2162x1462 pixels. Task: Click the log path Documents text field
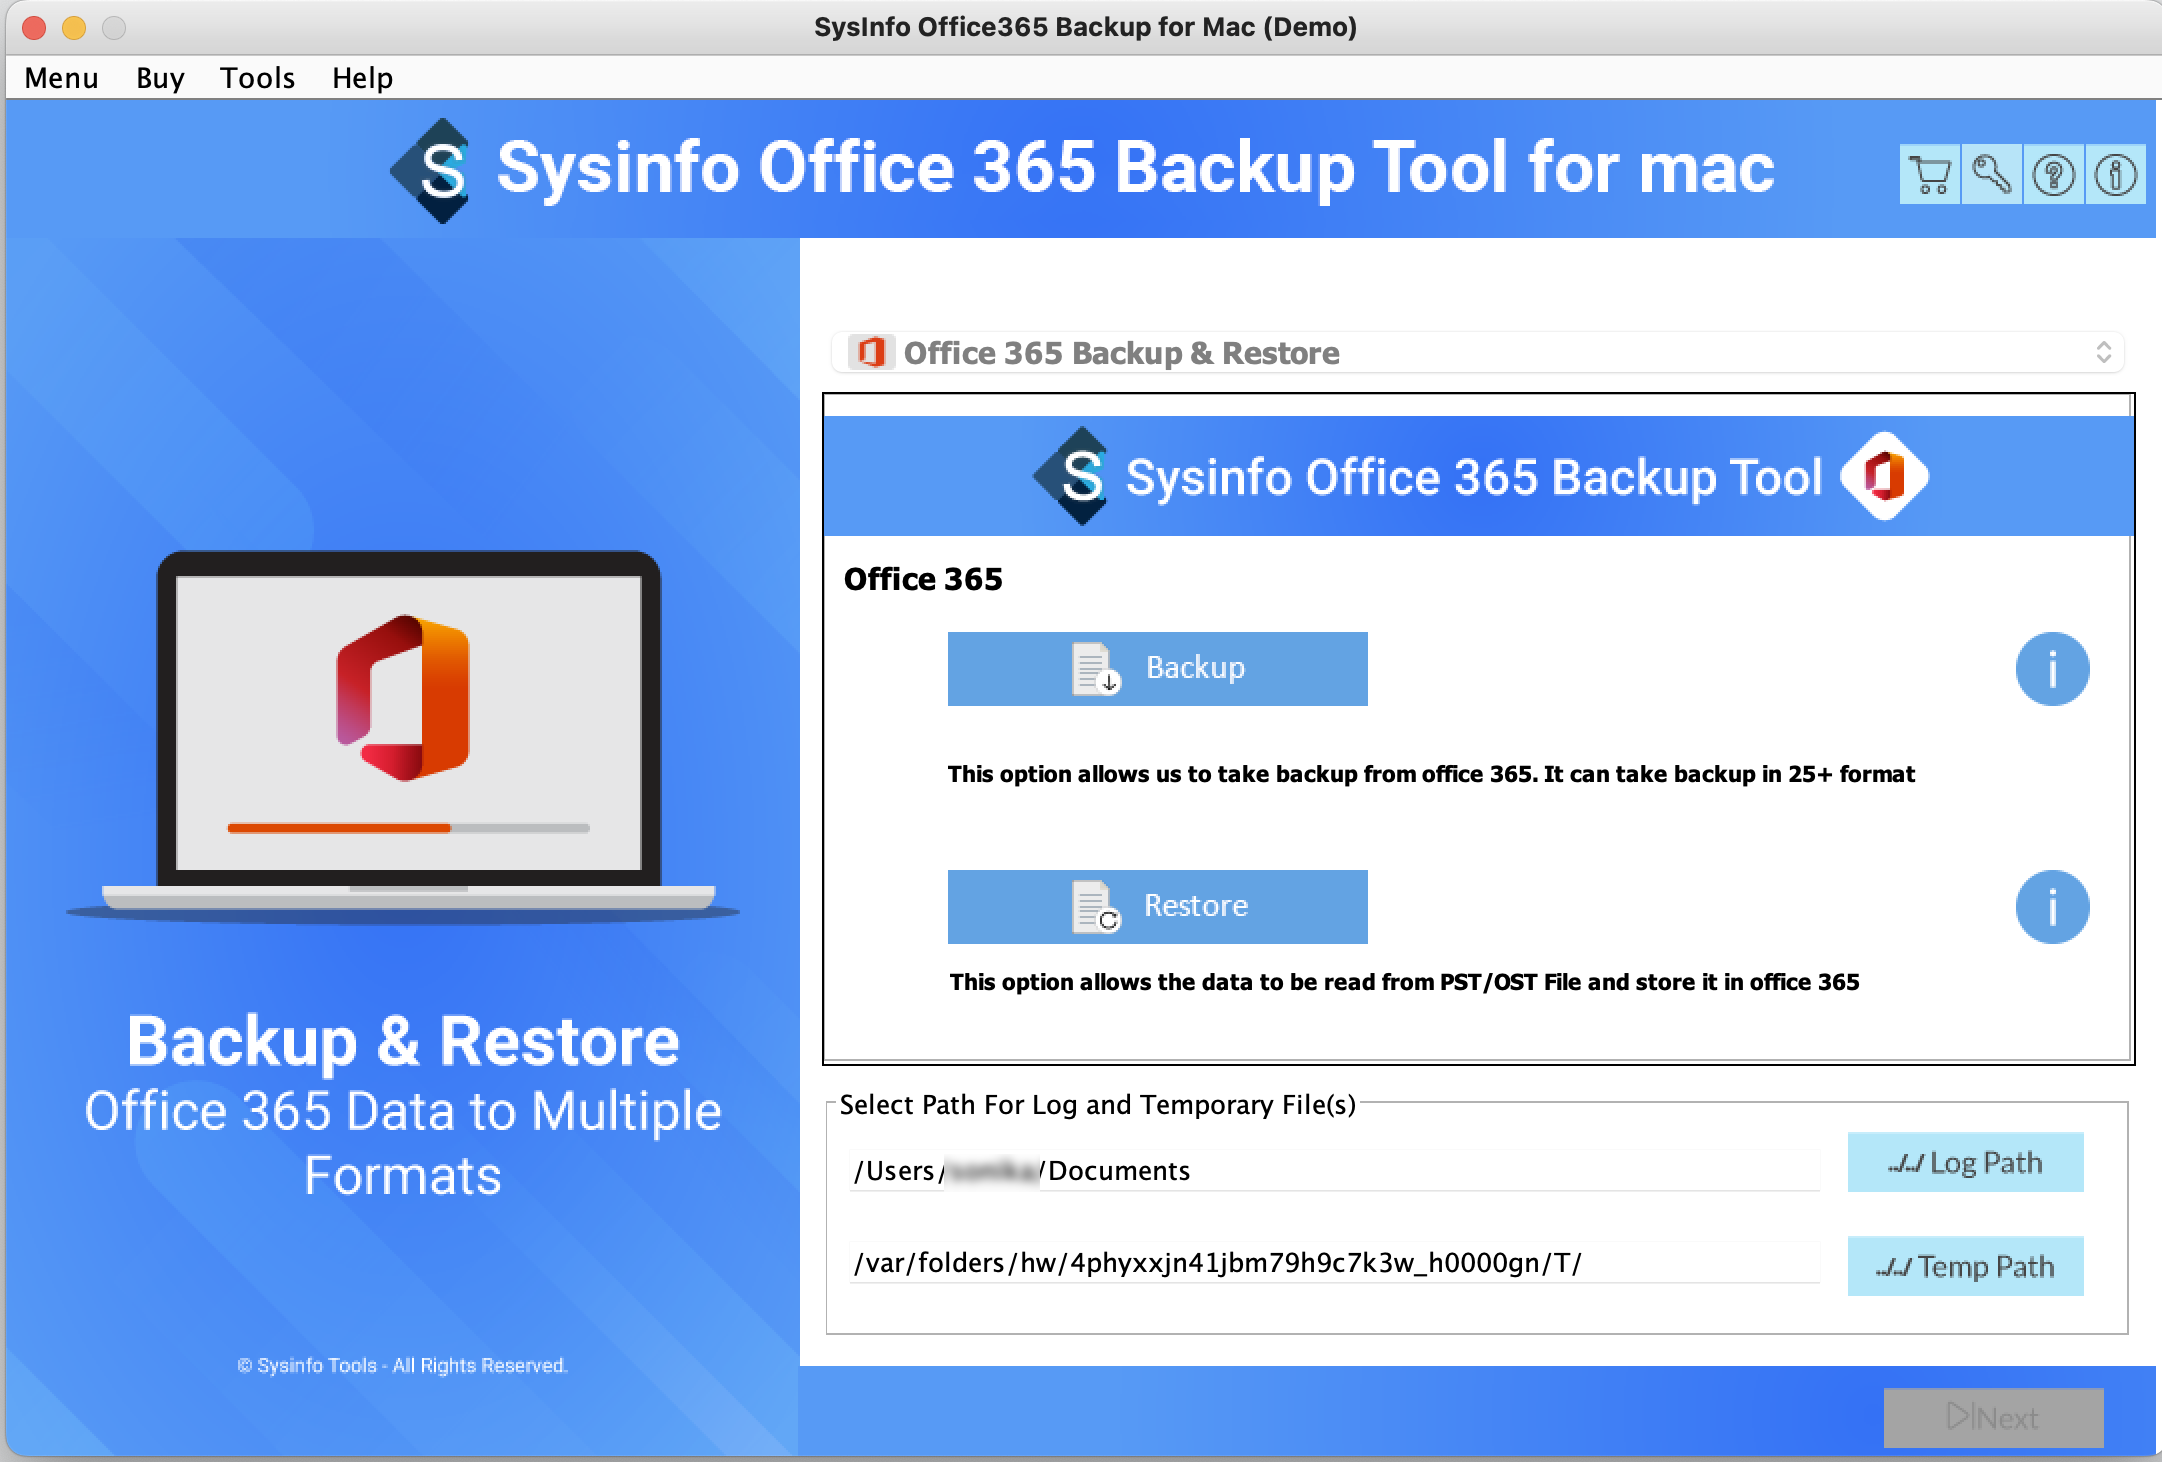click(x=1333, y=1171)
